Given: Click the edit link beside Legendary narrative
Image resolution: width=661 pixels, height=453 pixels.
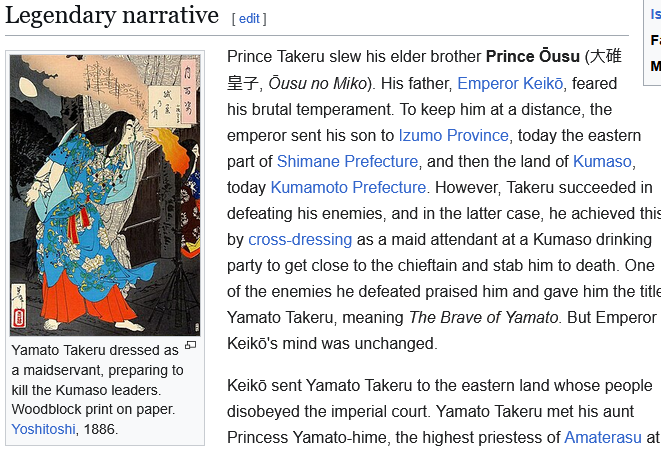Looking at the screenshot, I should click(248, 18).
